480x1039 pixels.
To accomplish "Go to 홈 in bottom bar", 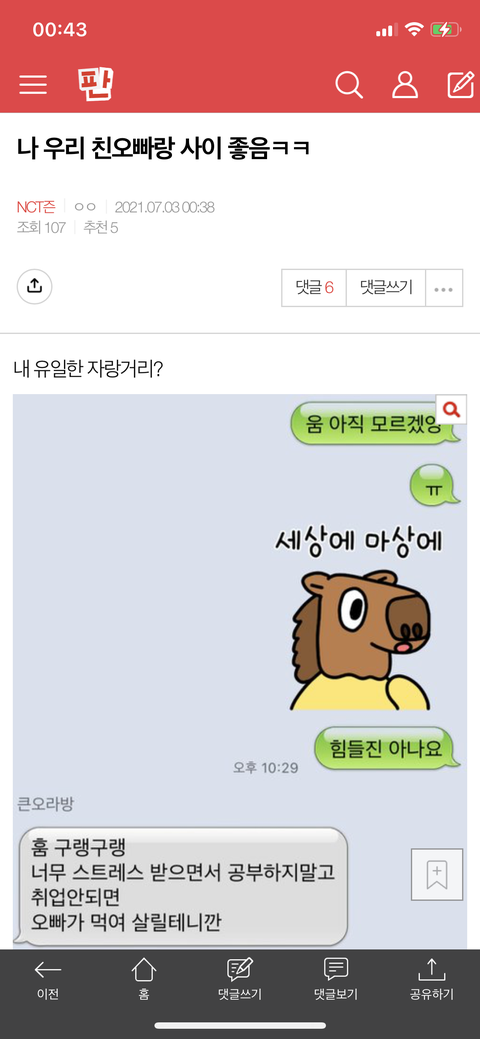I will [x=144, y=981].
